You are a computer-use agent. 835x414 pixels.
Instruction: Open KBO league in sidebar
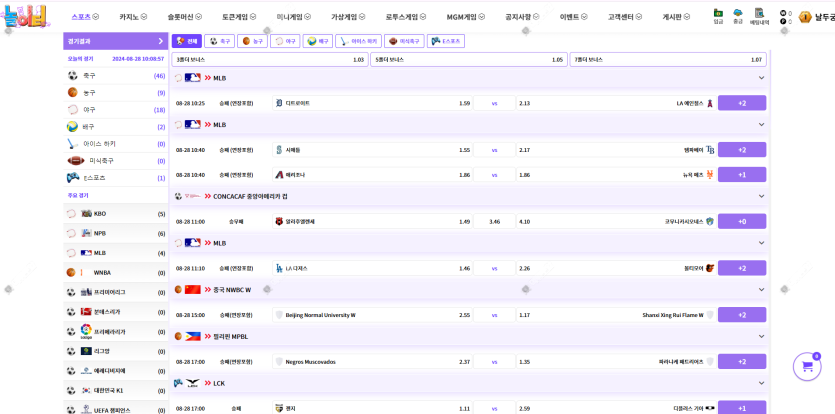coord(116,214)
